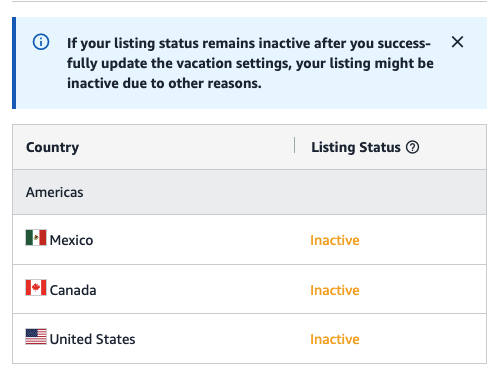This screenshot has width=500, height=374.
Task: Click blank area right of Country header
Action: pyautogui.click(x=187, y=147)
